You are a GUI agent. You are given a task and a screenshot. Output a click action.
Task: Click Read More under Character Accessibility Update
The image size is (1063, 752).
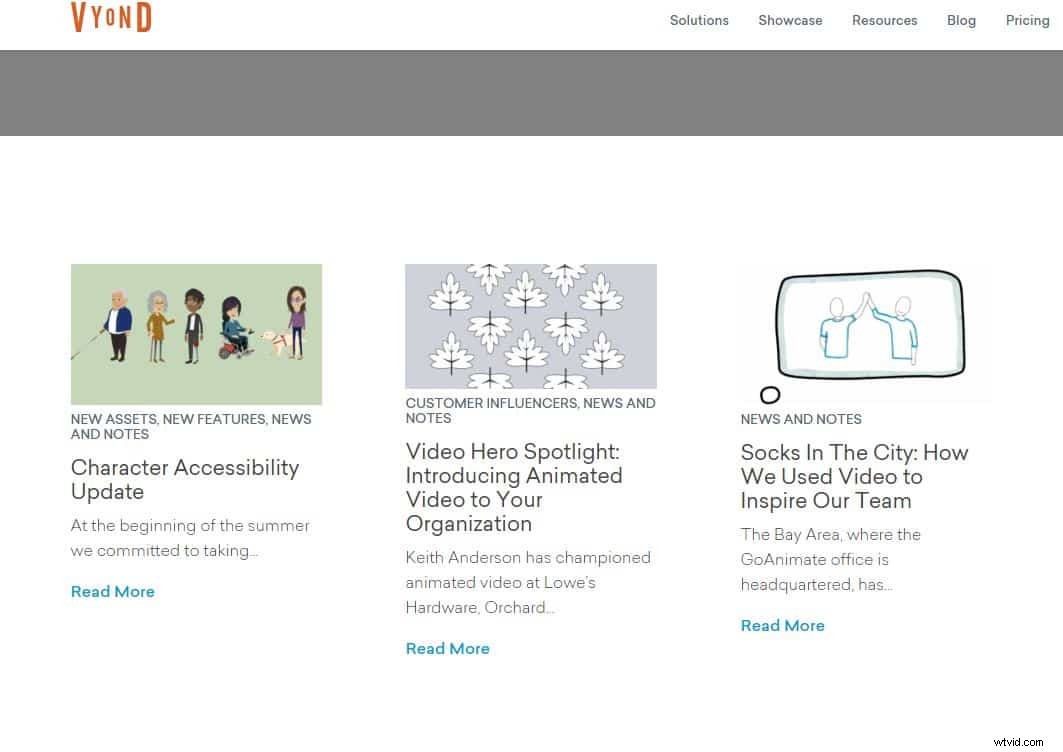(112, 591)
